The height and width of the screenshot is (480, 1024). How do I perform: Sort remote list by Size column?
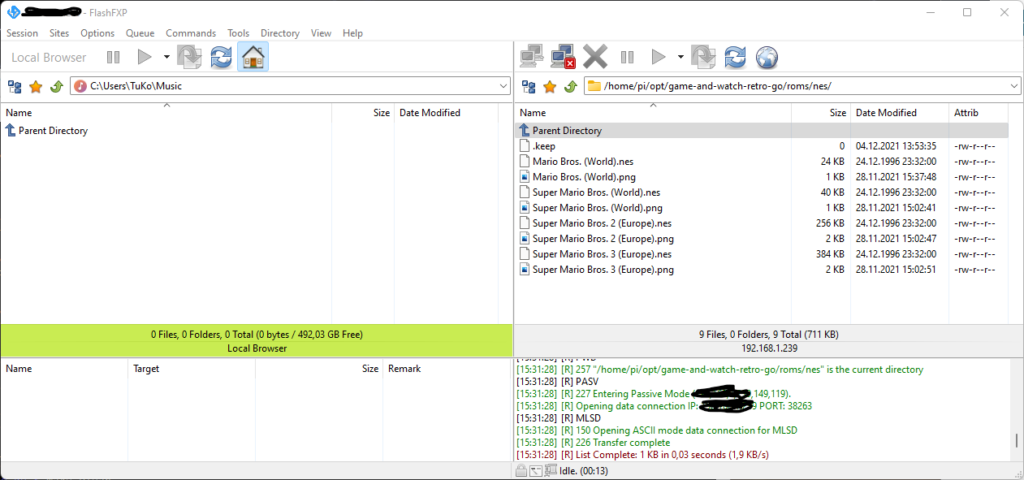click(820, 112)
